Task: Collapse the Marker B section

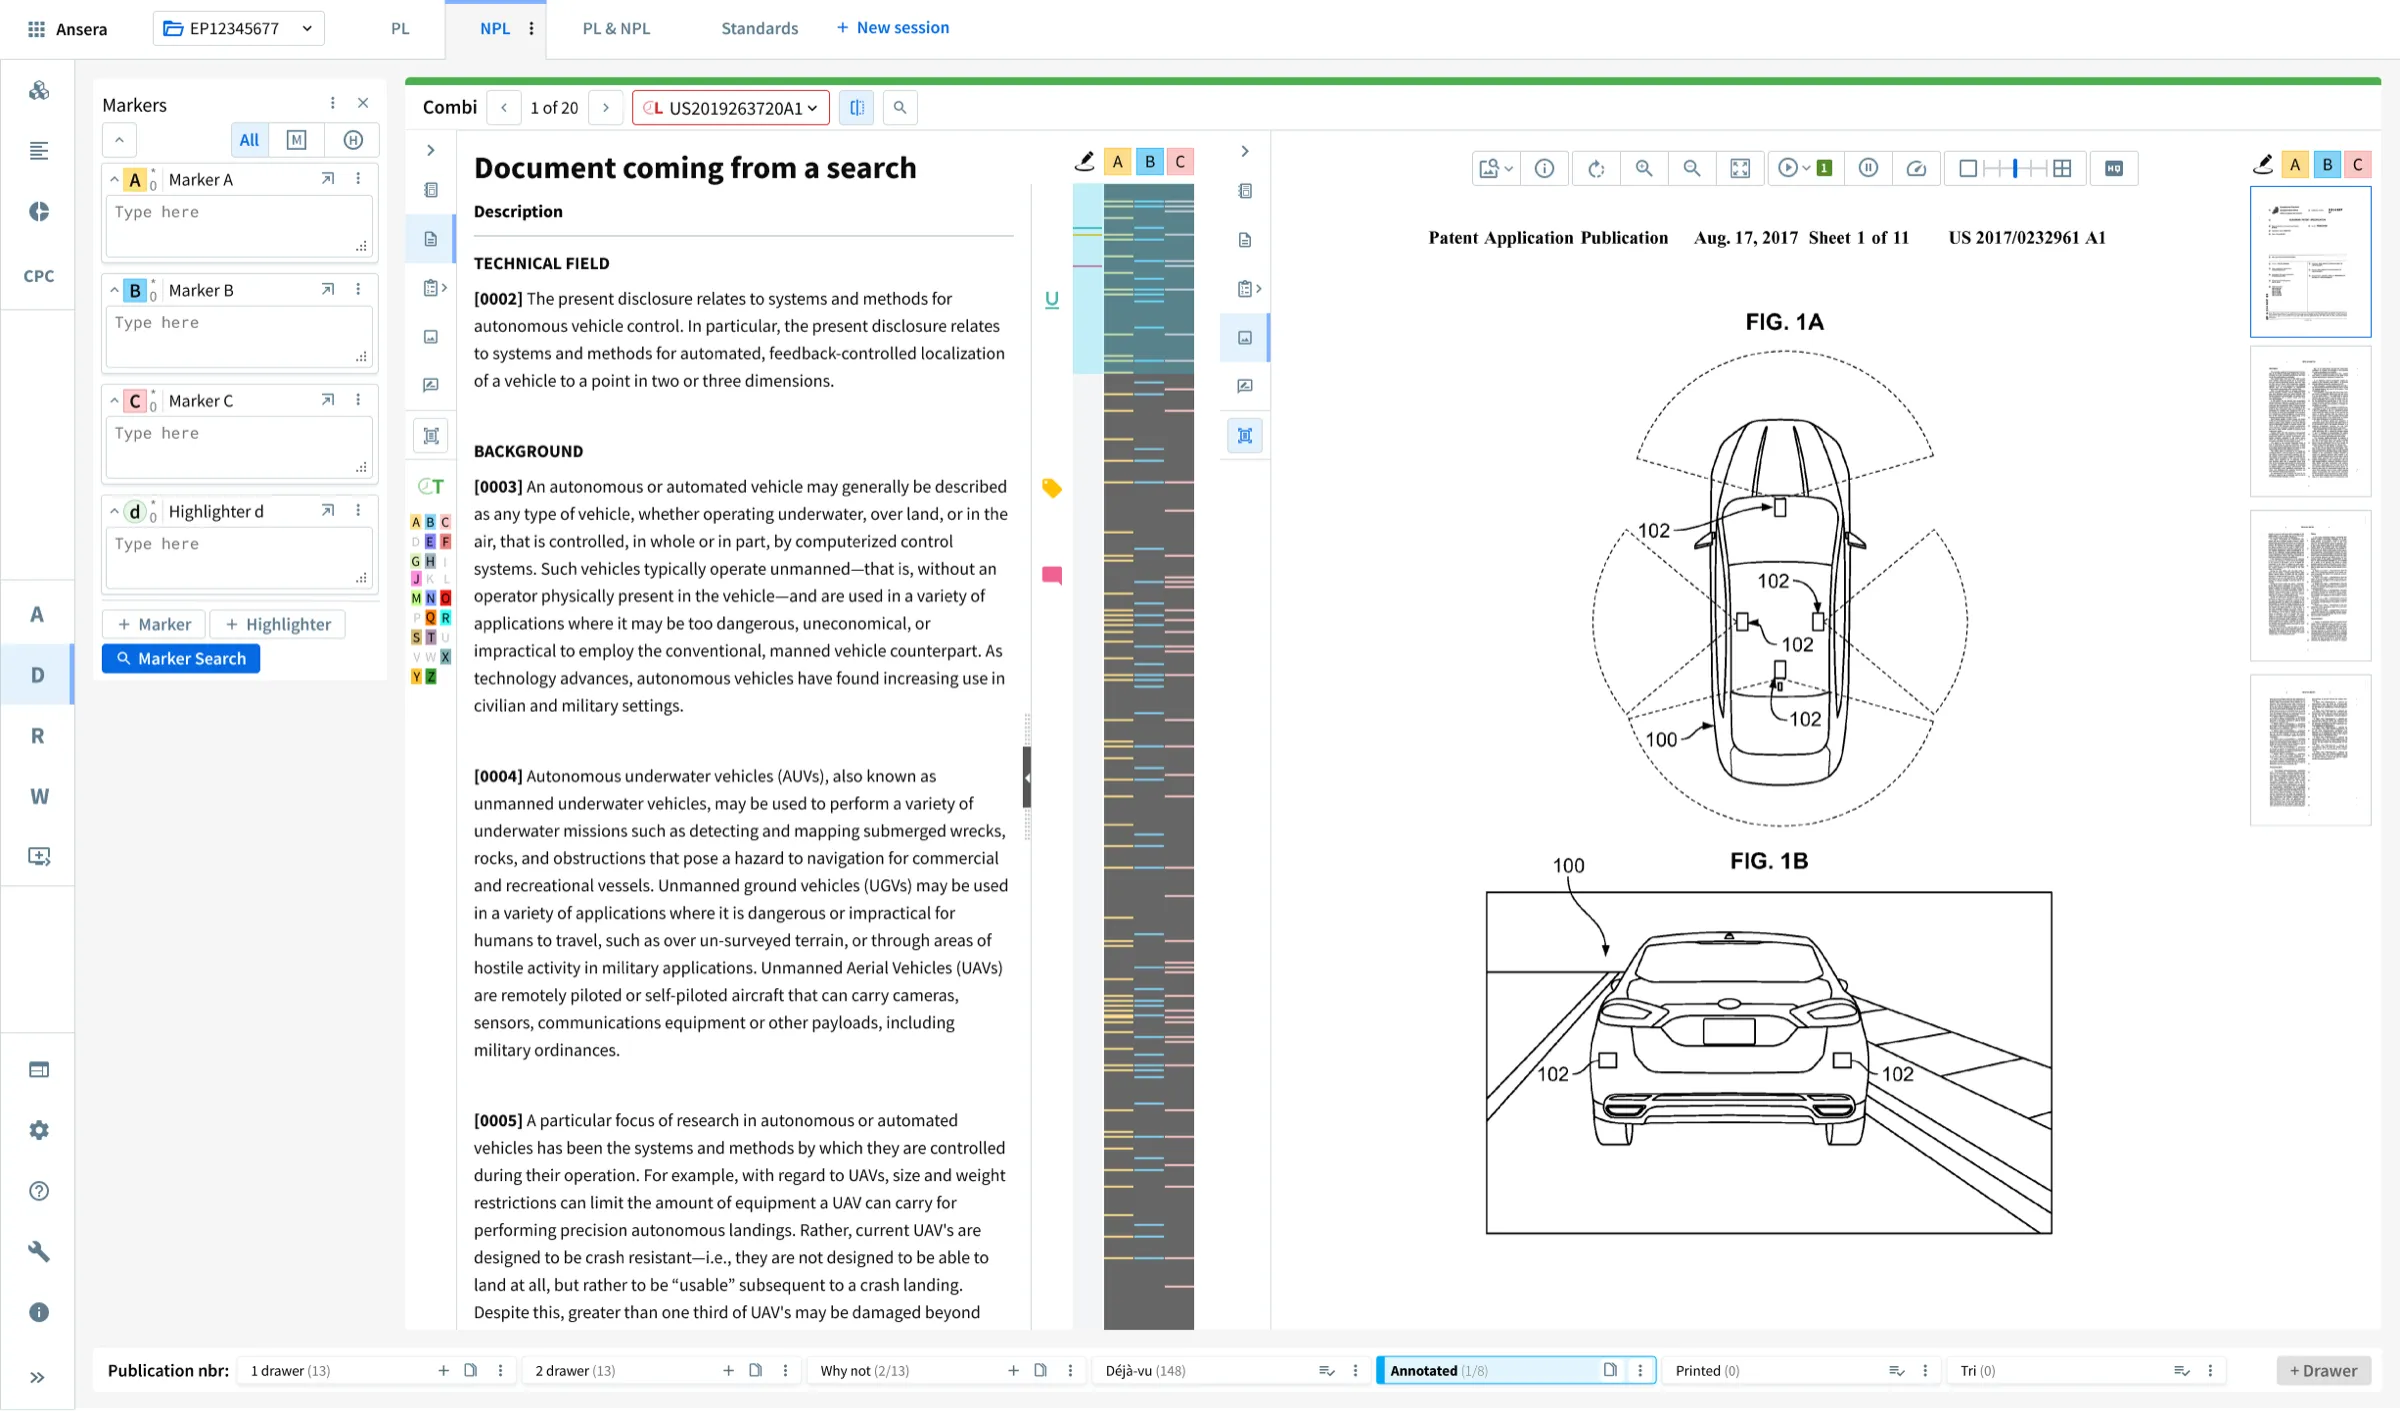Action: (114, 290)
